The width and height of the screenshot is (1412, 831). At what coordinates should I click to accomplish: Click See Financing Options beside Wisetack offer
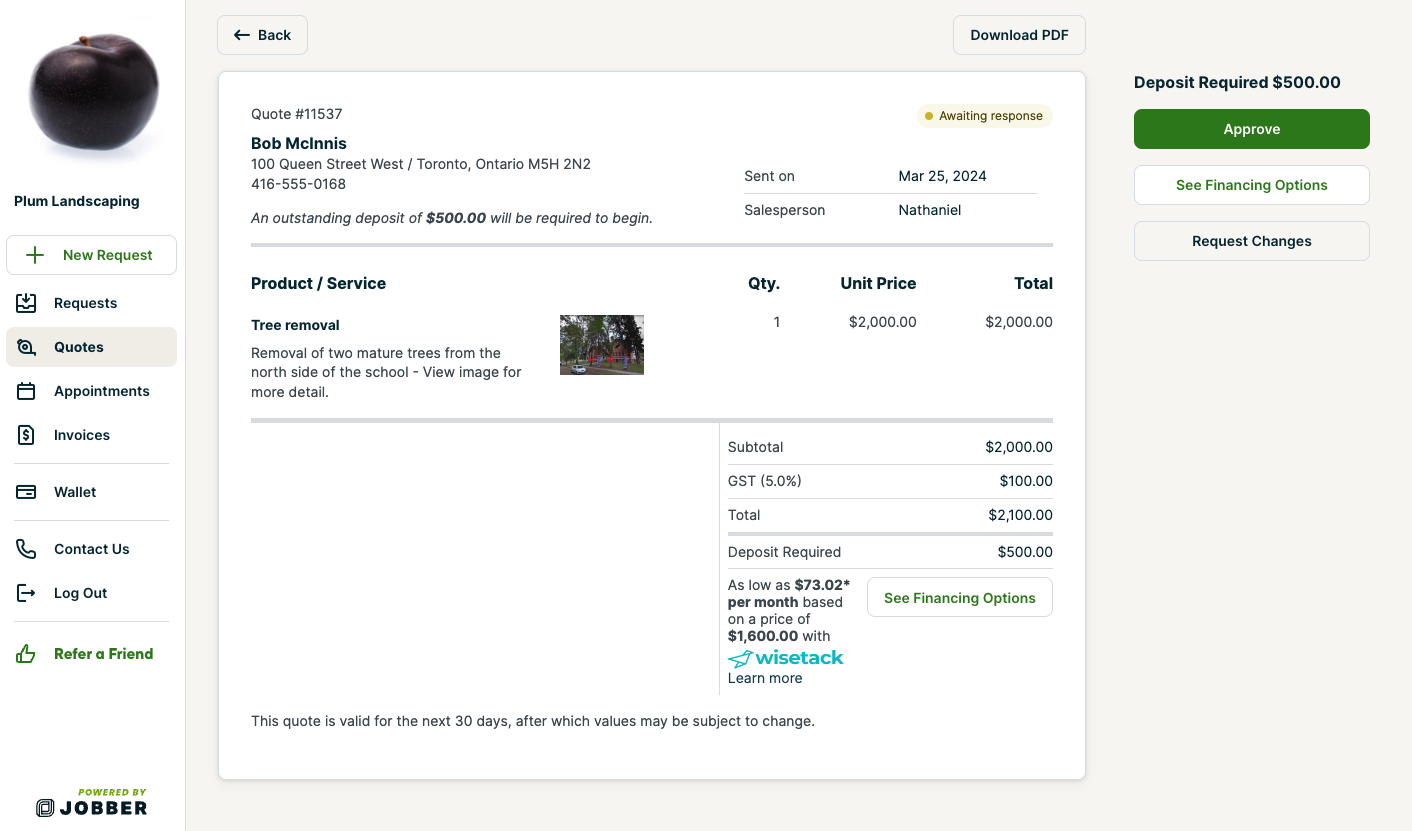(959, 598)
